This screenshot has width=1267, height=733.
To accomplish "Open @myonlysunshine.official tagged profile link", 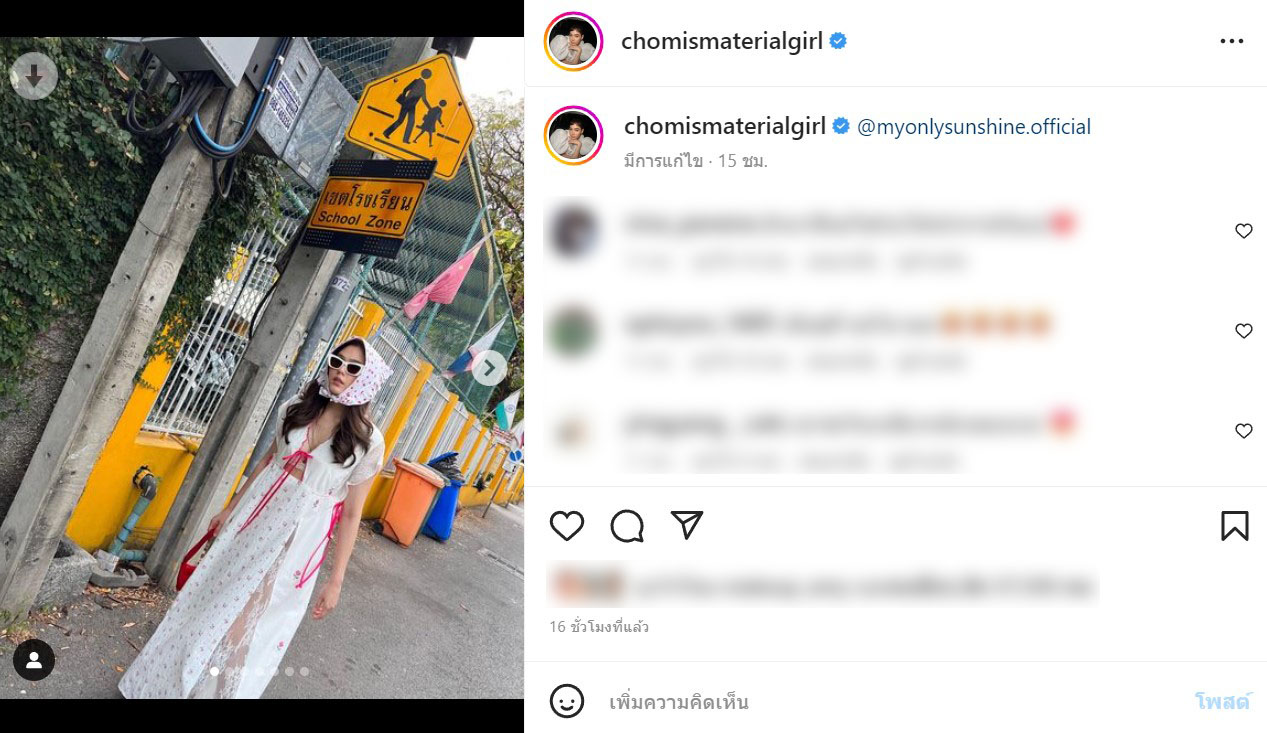I will pyautogui.click(x=974, y=127).
